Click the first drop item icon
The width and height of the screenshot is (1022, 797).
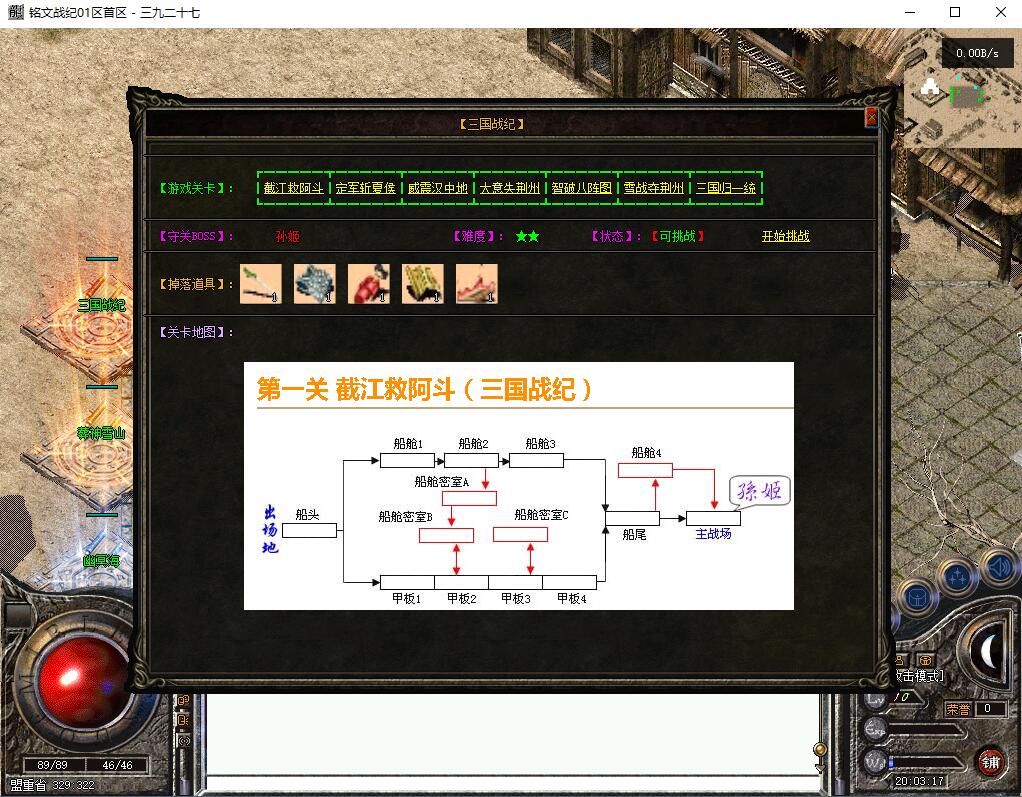(x=261, y=284)
